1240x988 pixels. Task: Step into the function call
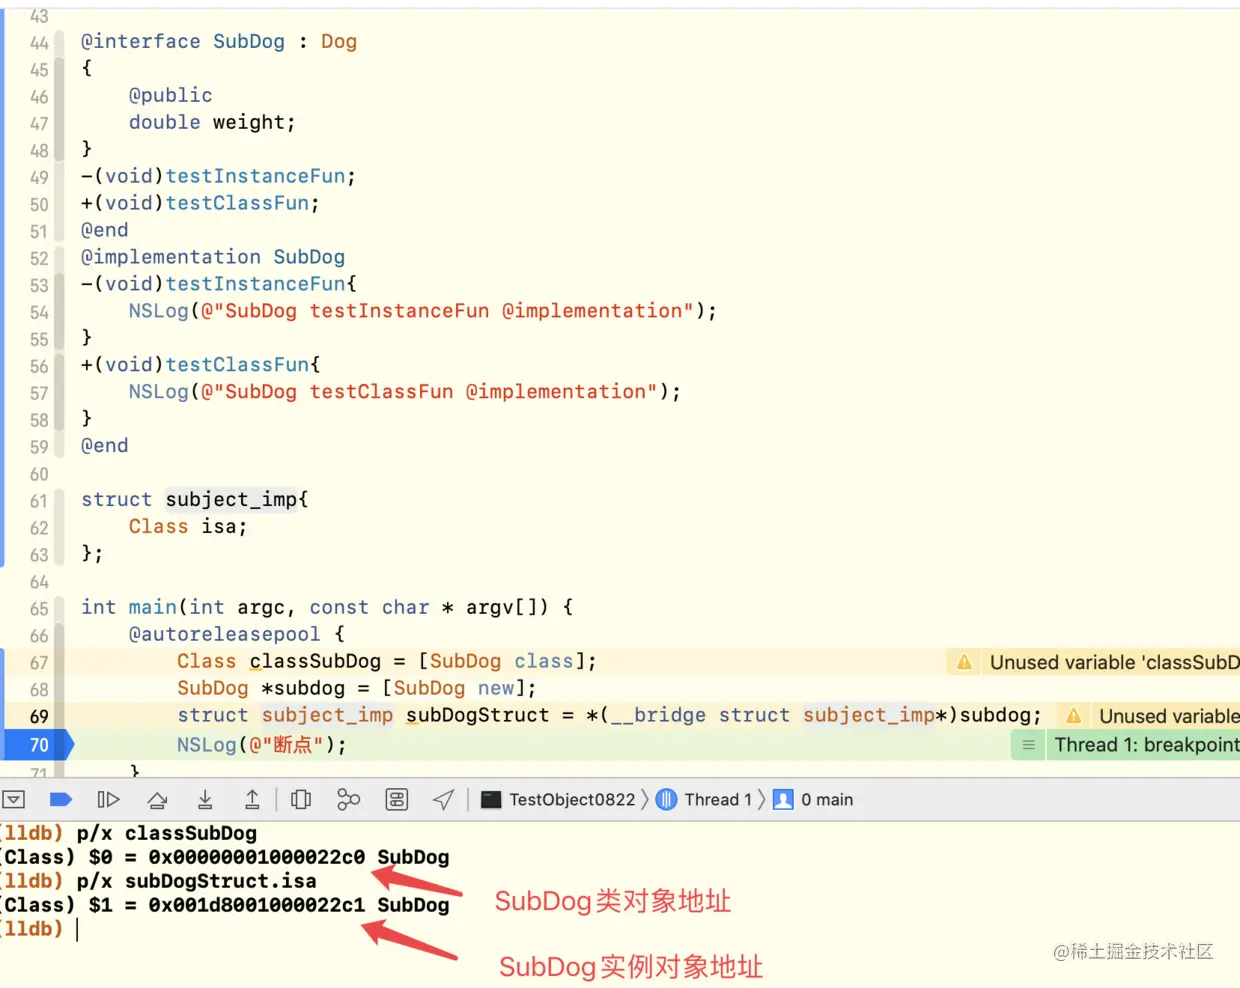[x=205, y=799]
